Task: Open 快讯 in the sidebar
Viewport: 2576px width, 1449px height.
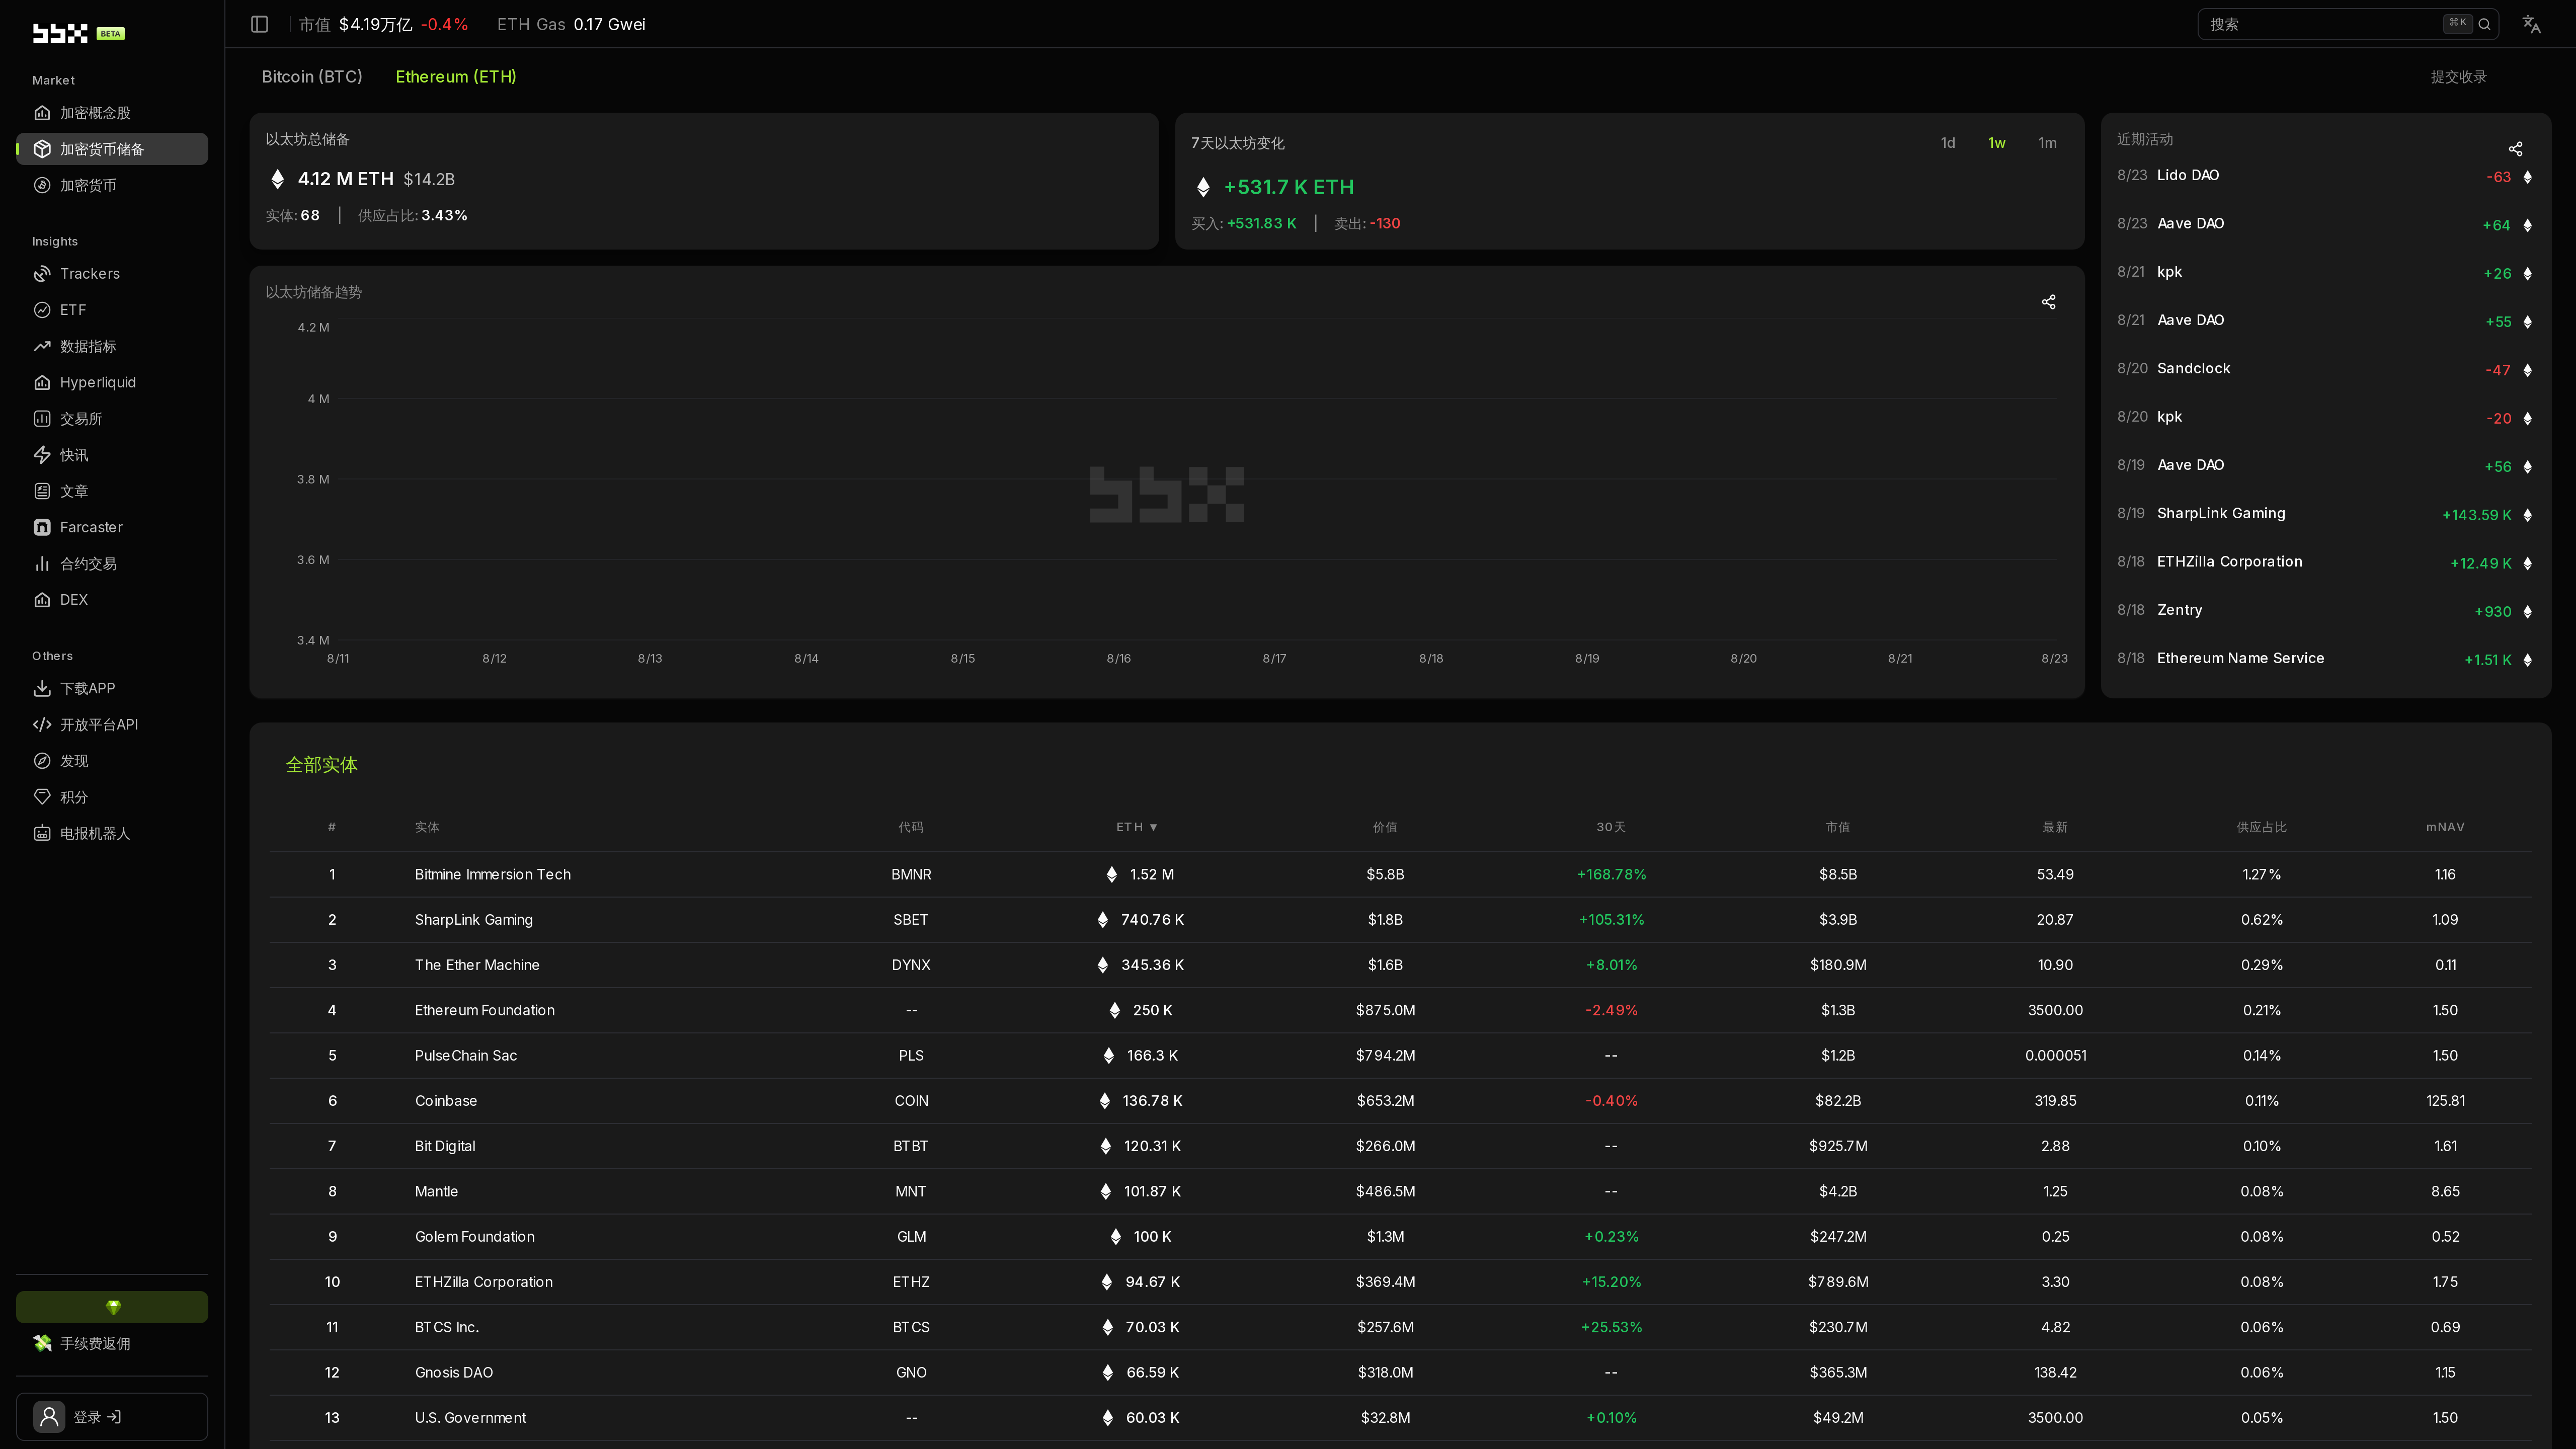Action: [112, 455]
